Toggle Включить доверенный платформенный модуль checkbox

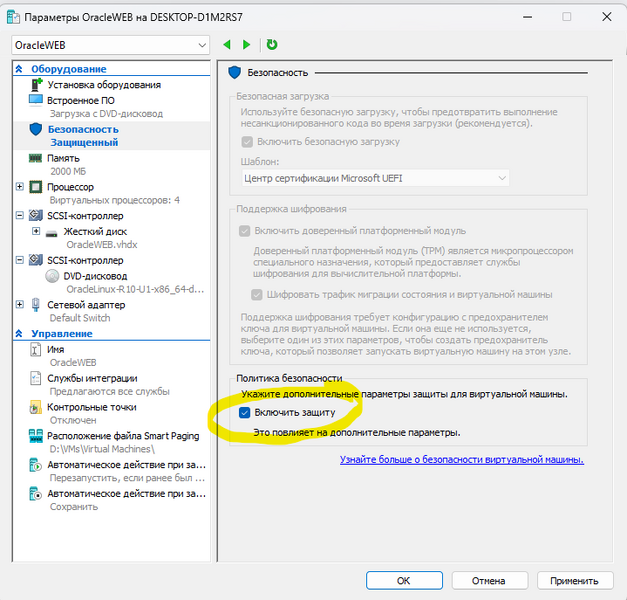[x=246, y=231]
